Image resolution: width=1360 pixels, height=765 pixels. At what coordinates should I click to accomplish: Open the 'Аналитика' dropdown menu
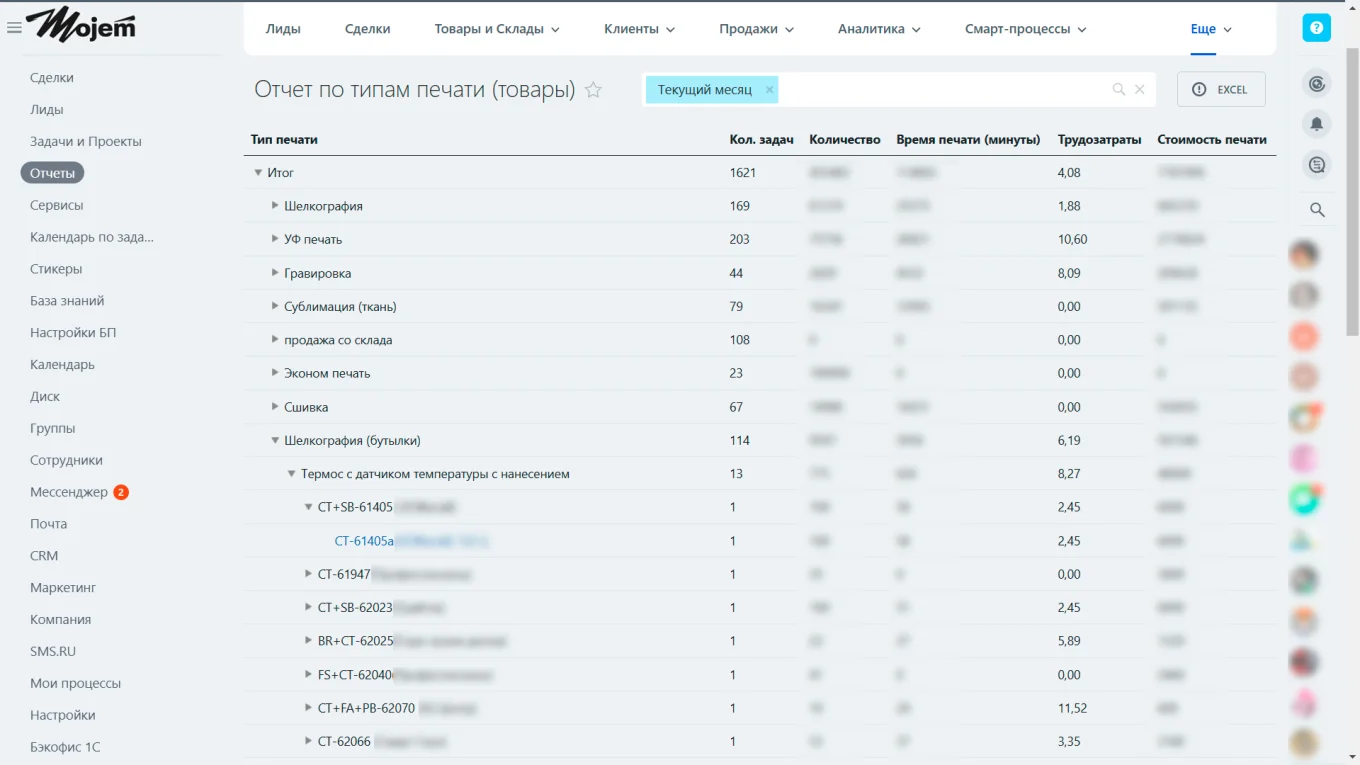coord(879,29)
